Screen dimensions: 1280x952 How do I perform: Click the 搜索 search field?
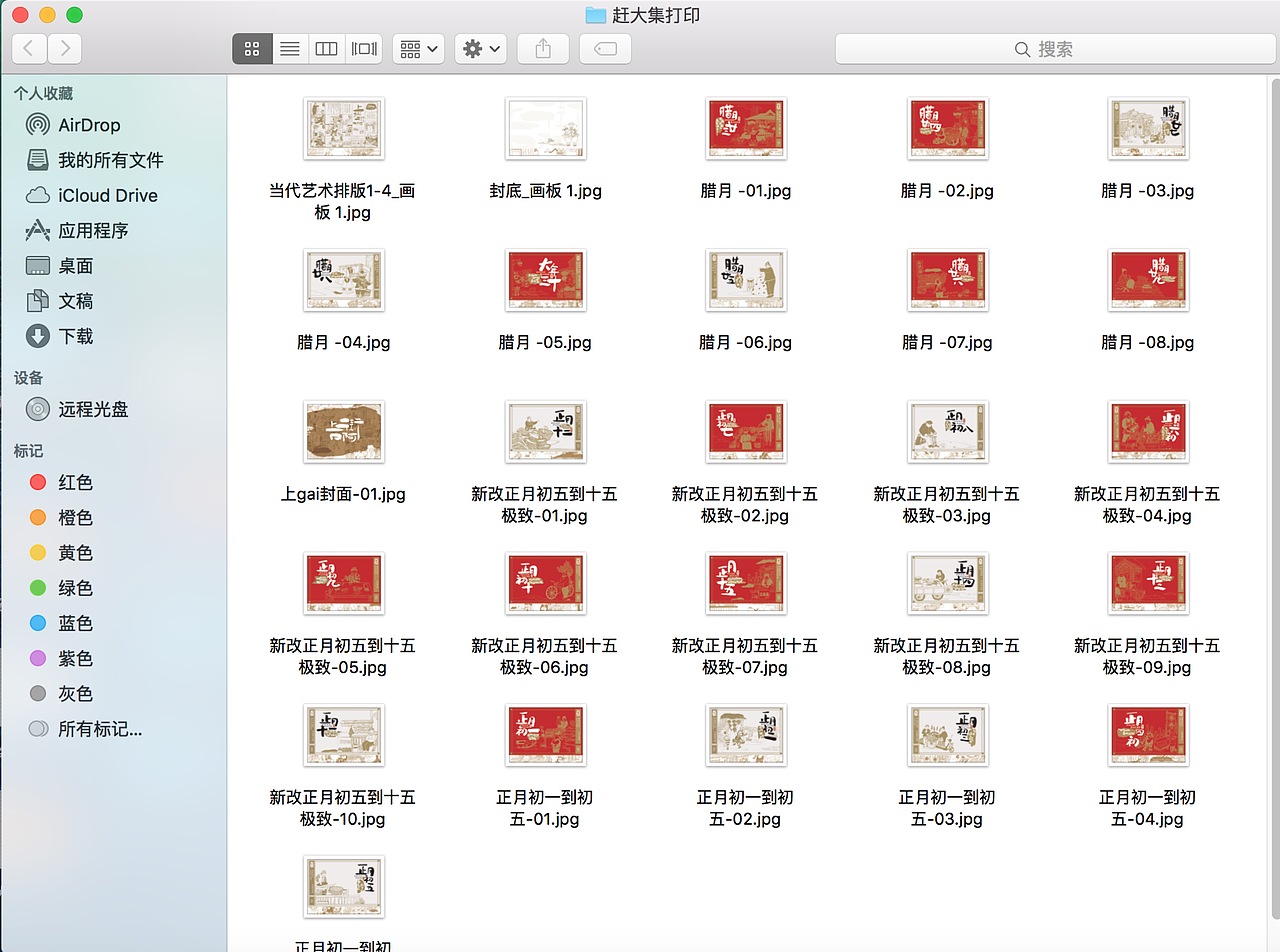click(x=1056, y=48)
